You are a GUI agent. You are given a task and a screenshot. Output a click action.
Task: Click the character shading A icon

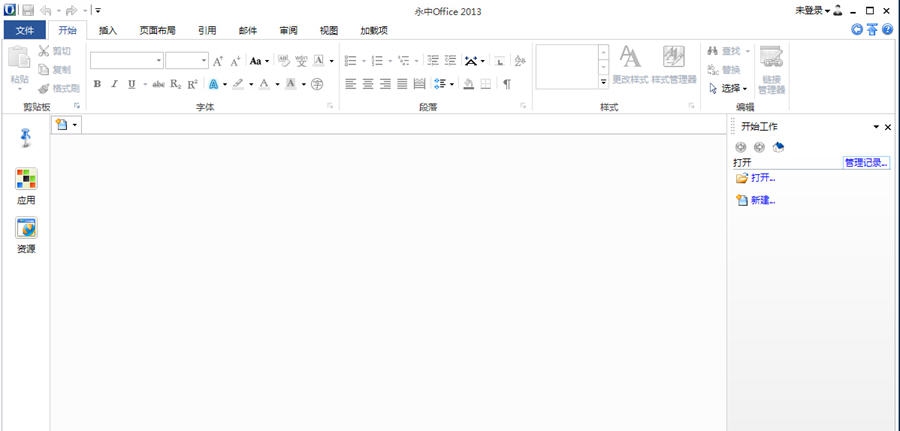pyautogui.click(x=291, y=84)
